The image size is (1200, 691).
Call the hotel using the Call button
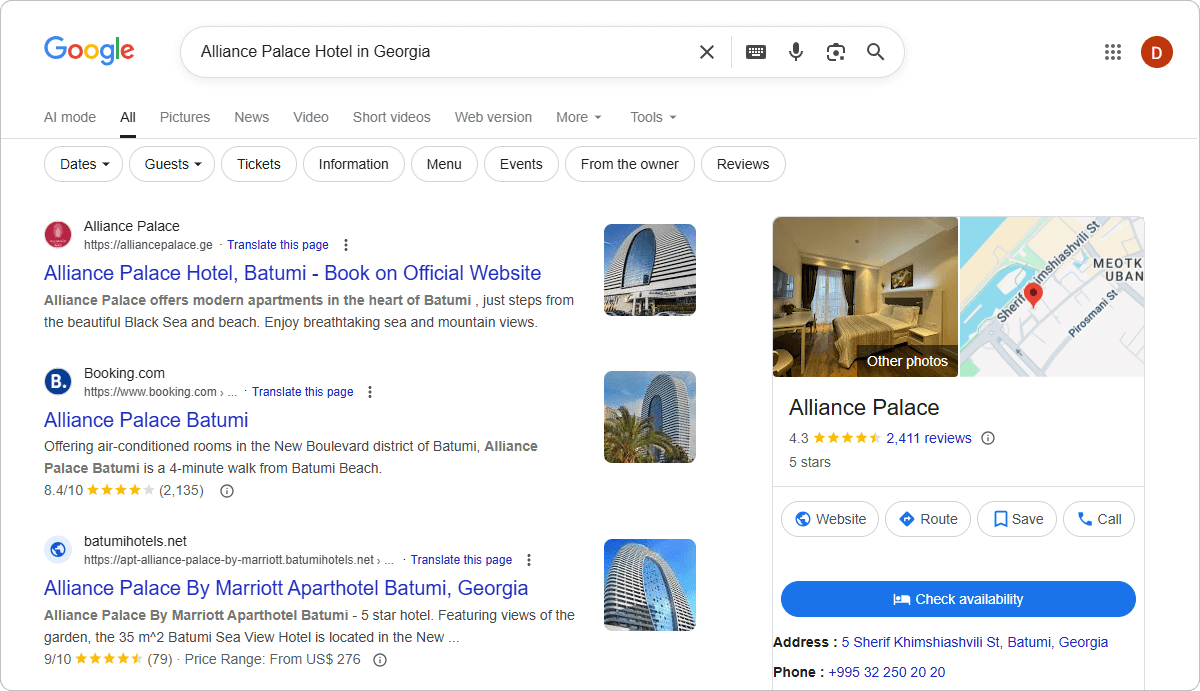pyautogui.click(x=1098, y=518)
